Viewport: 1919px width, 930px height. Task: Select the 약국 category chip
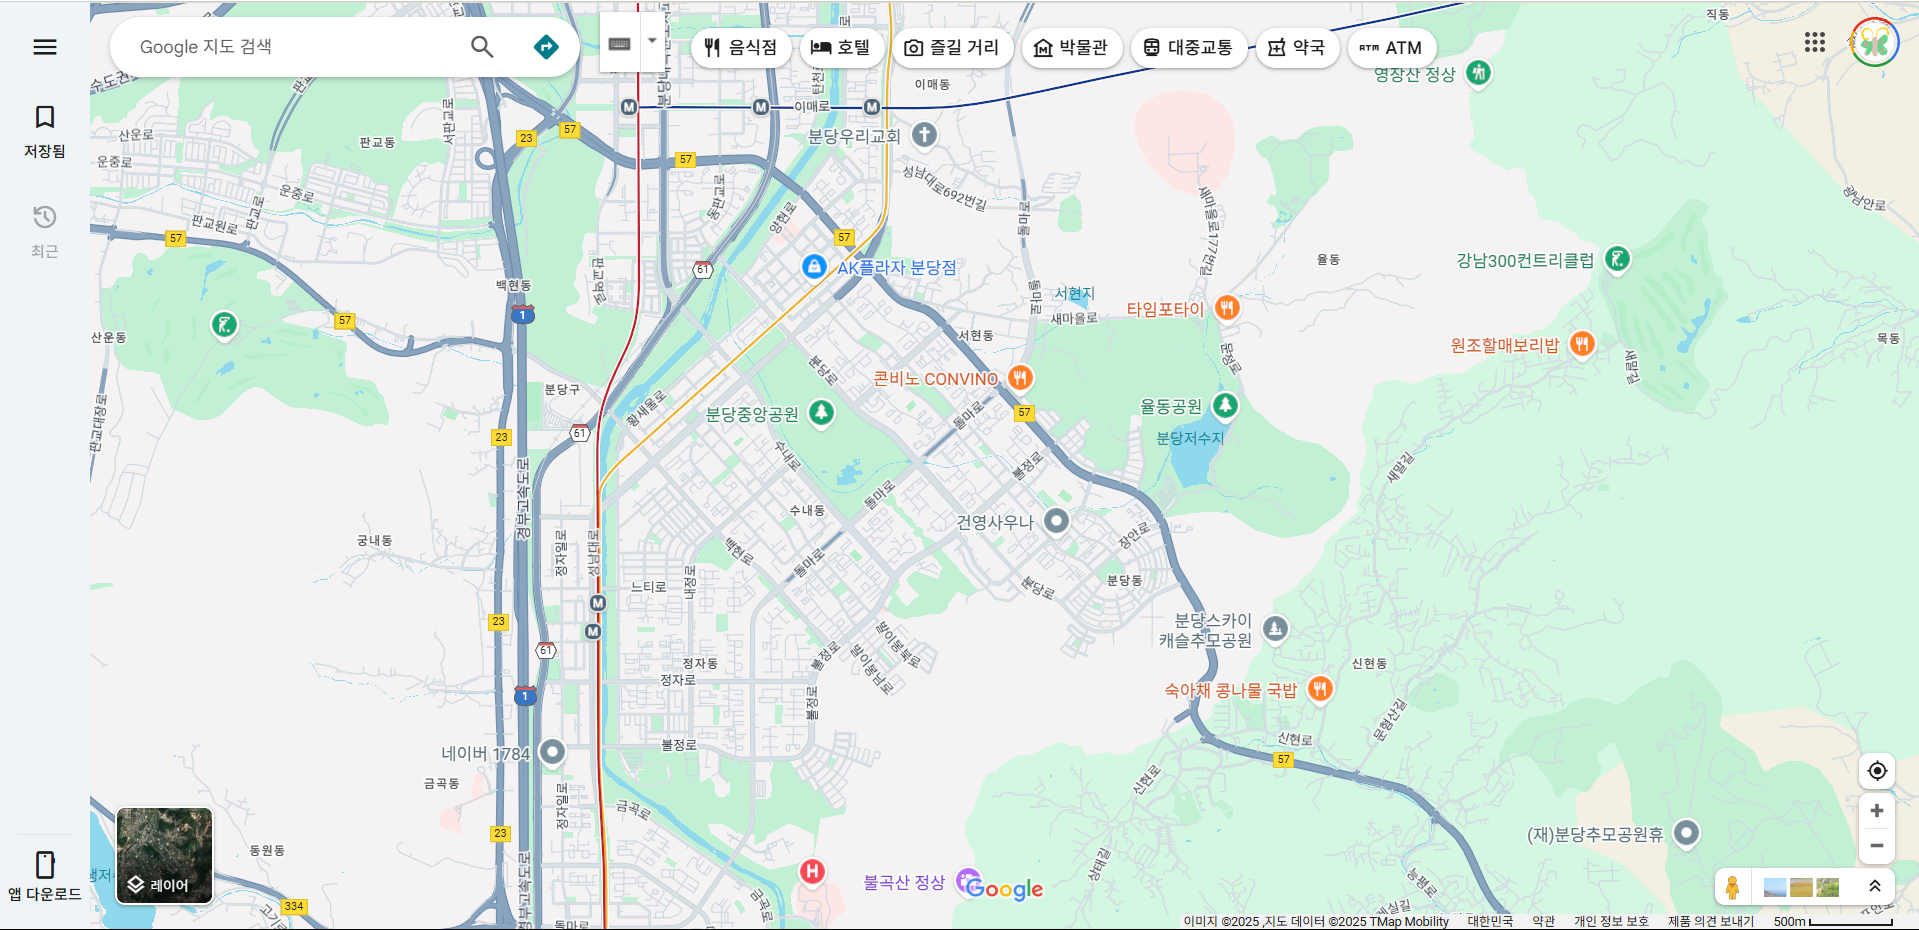point(1296,48)
